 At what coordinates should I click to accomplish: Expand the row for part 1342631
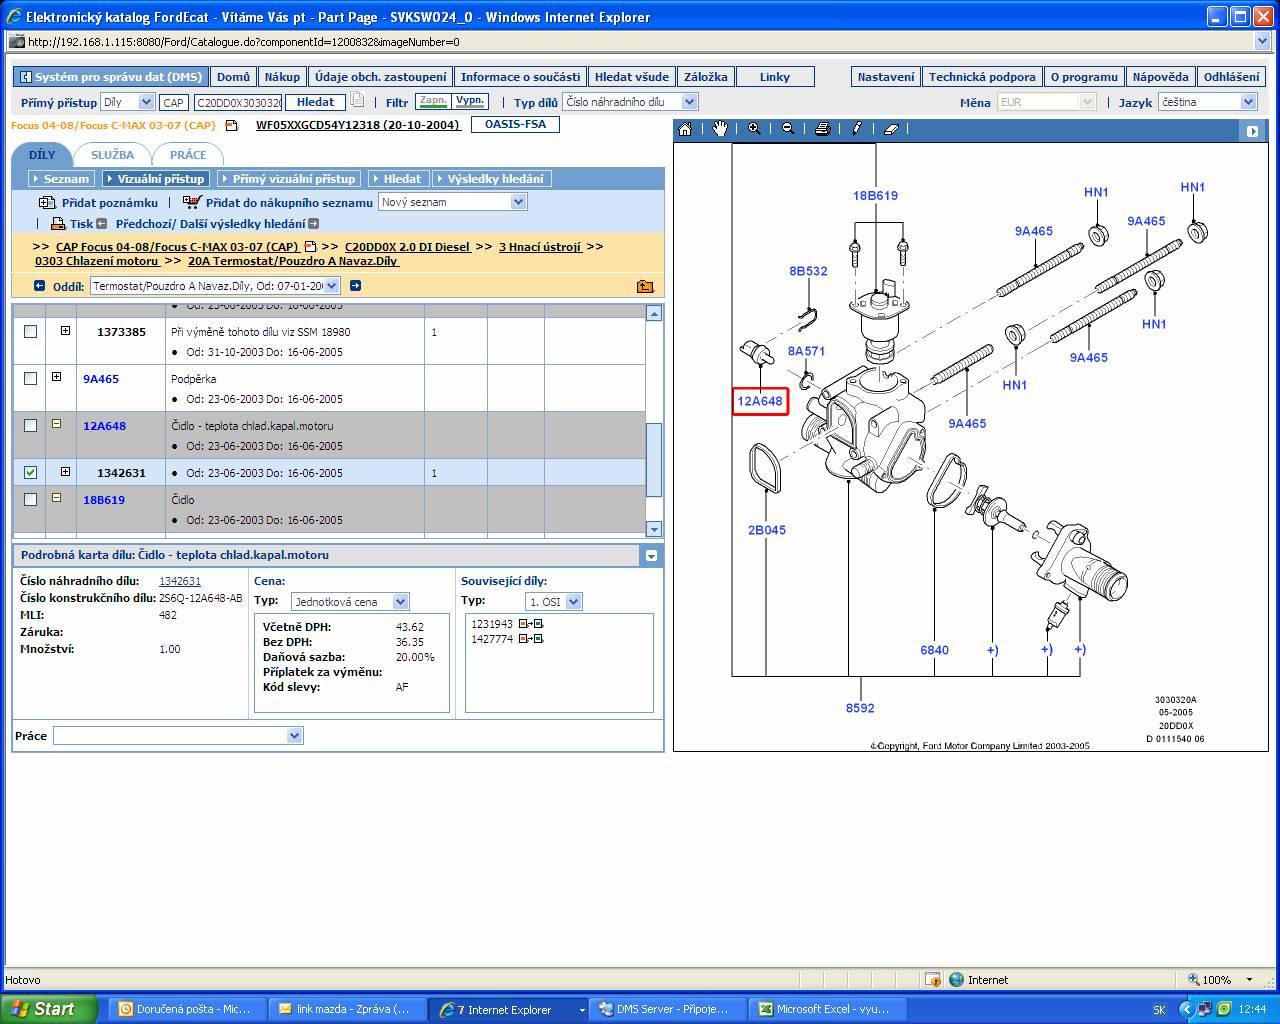click(65, 472)
